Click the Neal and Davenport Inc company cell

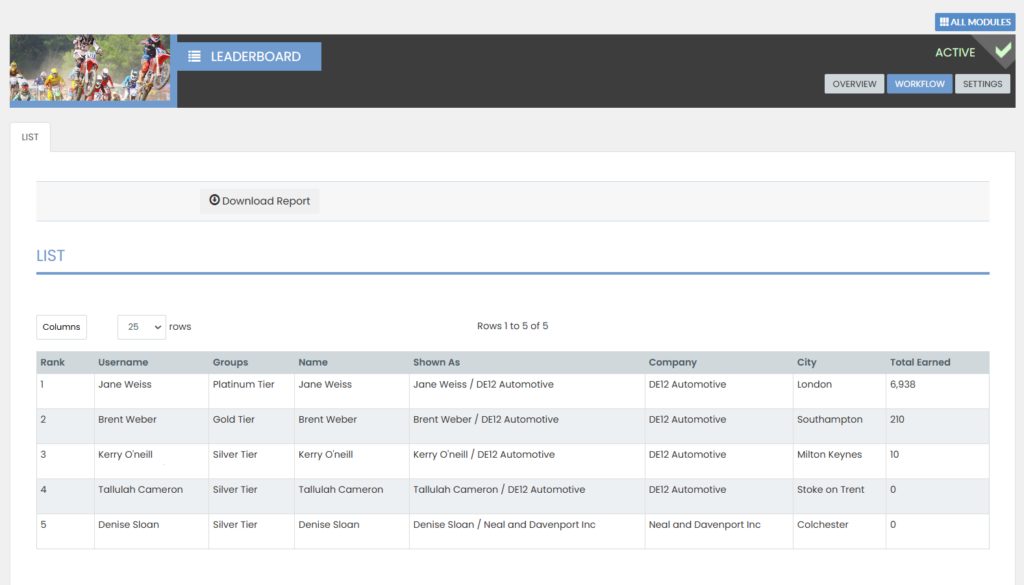pyautogui.click(x=704, y=524)
